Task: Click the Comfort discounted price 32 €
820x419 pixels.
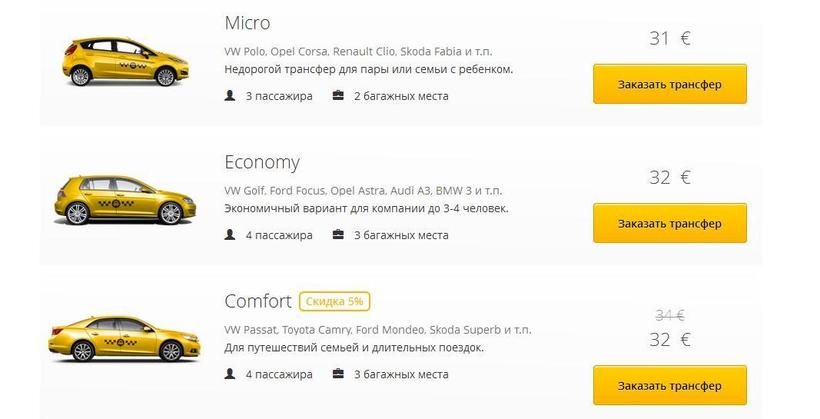Action: click(669, 339)
